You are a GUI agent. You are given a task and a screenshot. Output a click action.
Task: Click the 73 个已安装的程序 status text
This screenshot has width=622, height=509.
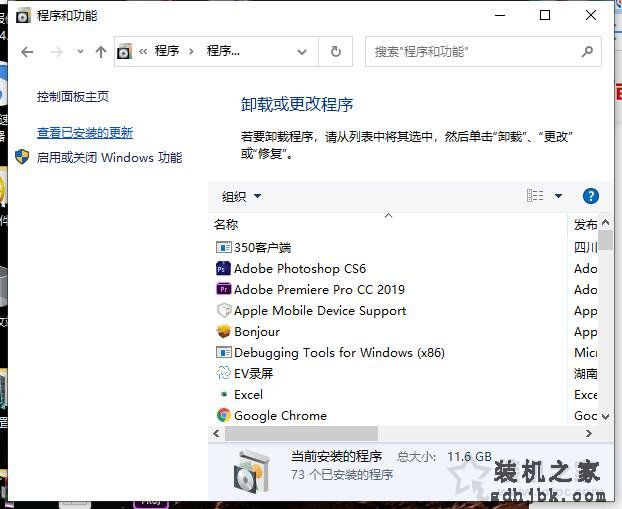click(x=342, y=474)
